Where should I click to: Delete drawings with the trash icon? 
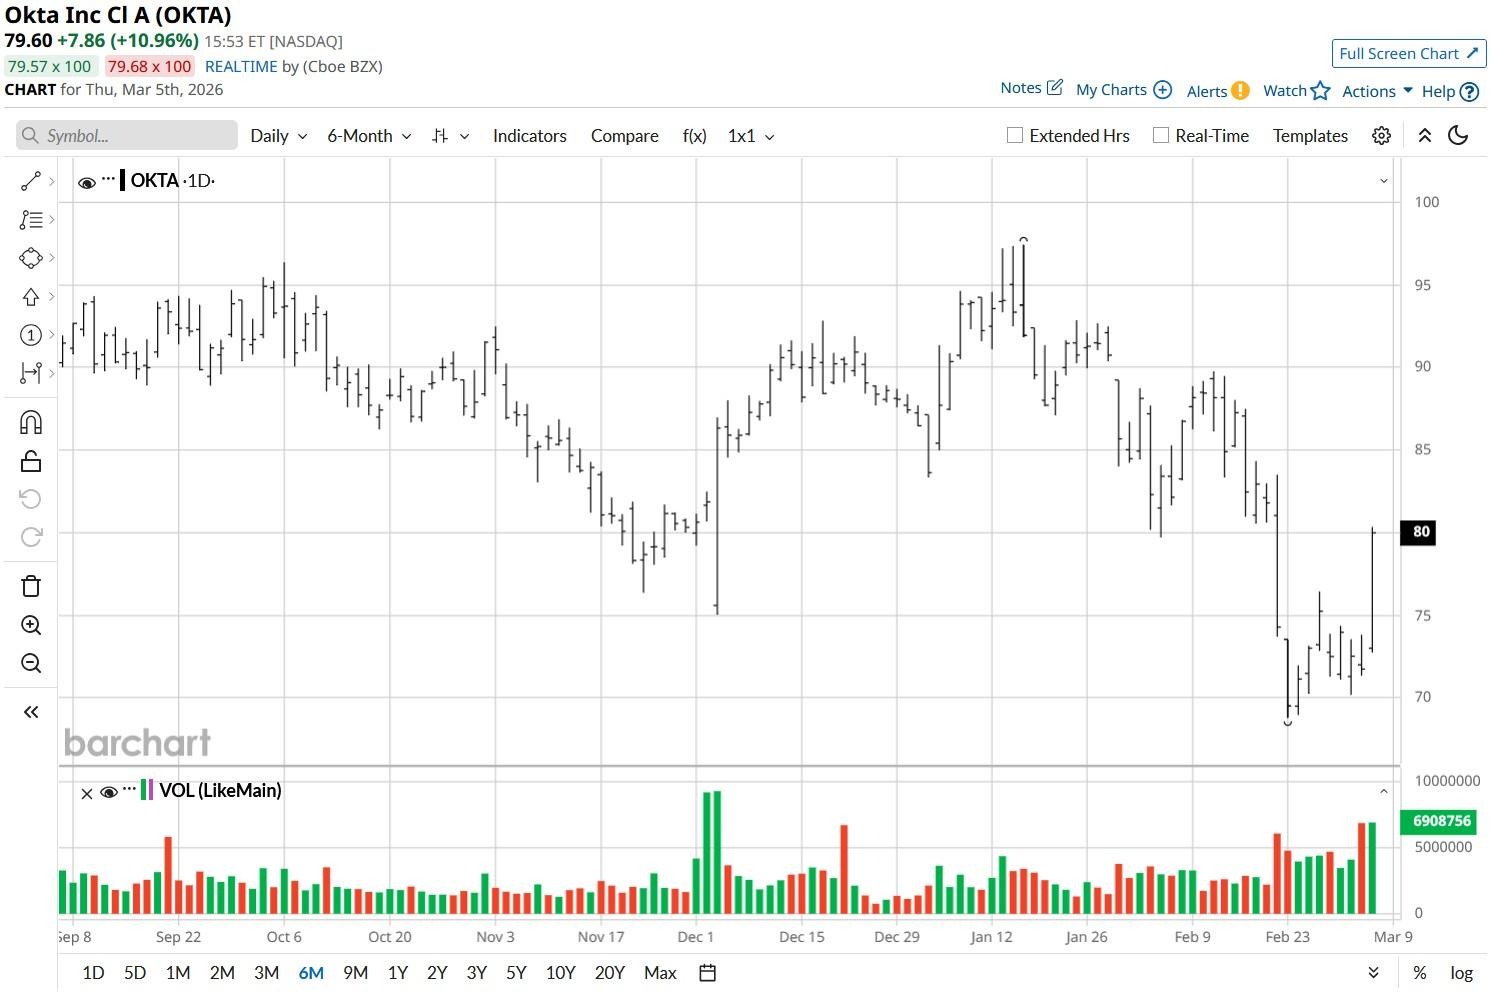click(31, 586)
